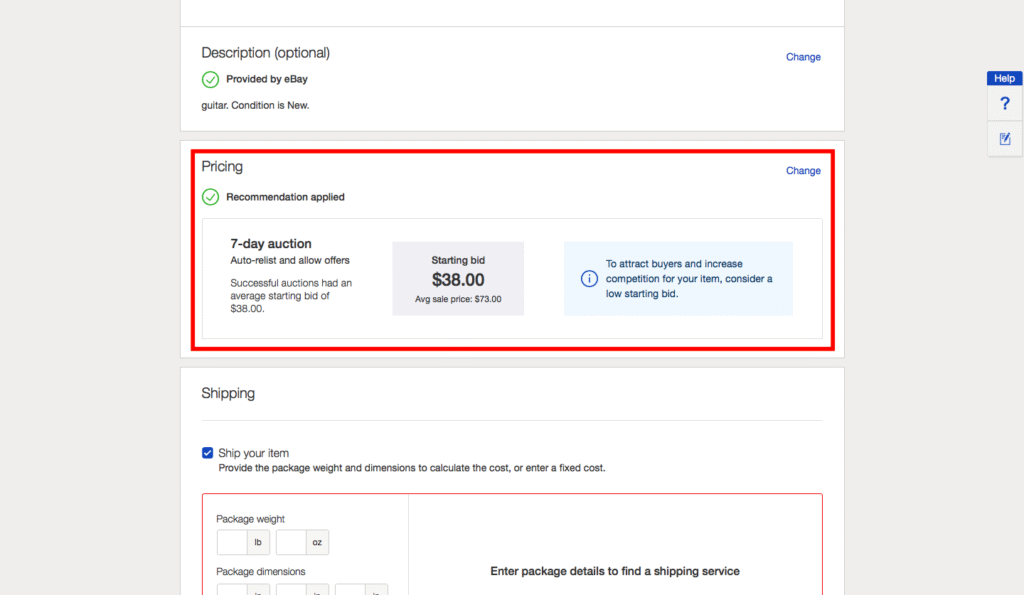Click the Help question mark icon

pyautogui.click(x=1005, y=104)
